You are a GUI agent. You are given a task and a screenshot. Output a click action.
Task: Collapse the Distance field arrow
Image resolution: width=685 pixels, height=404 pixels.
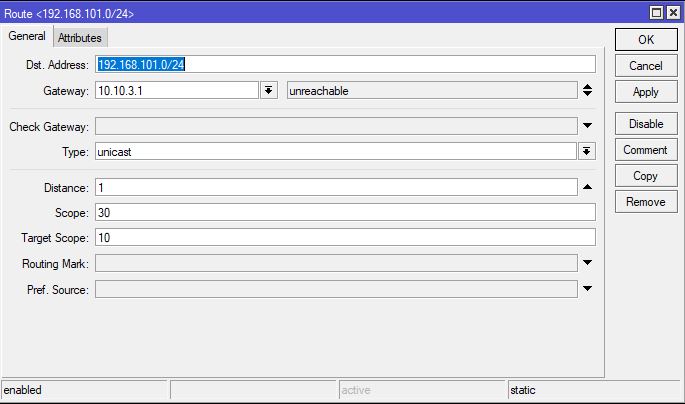(588, 187)
